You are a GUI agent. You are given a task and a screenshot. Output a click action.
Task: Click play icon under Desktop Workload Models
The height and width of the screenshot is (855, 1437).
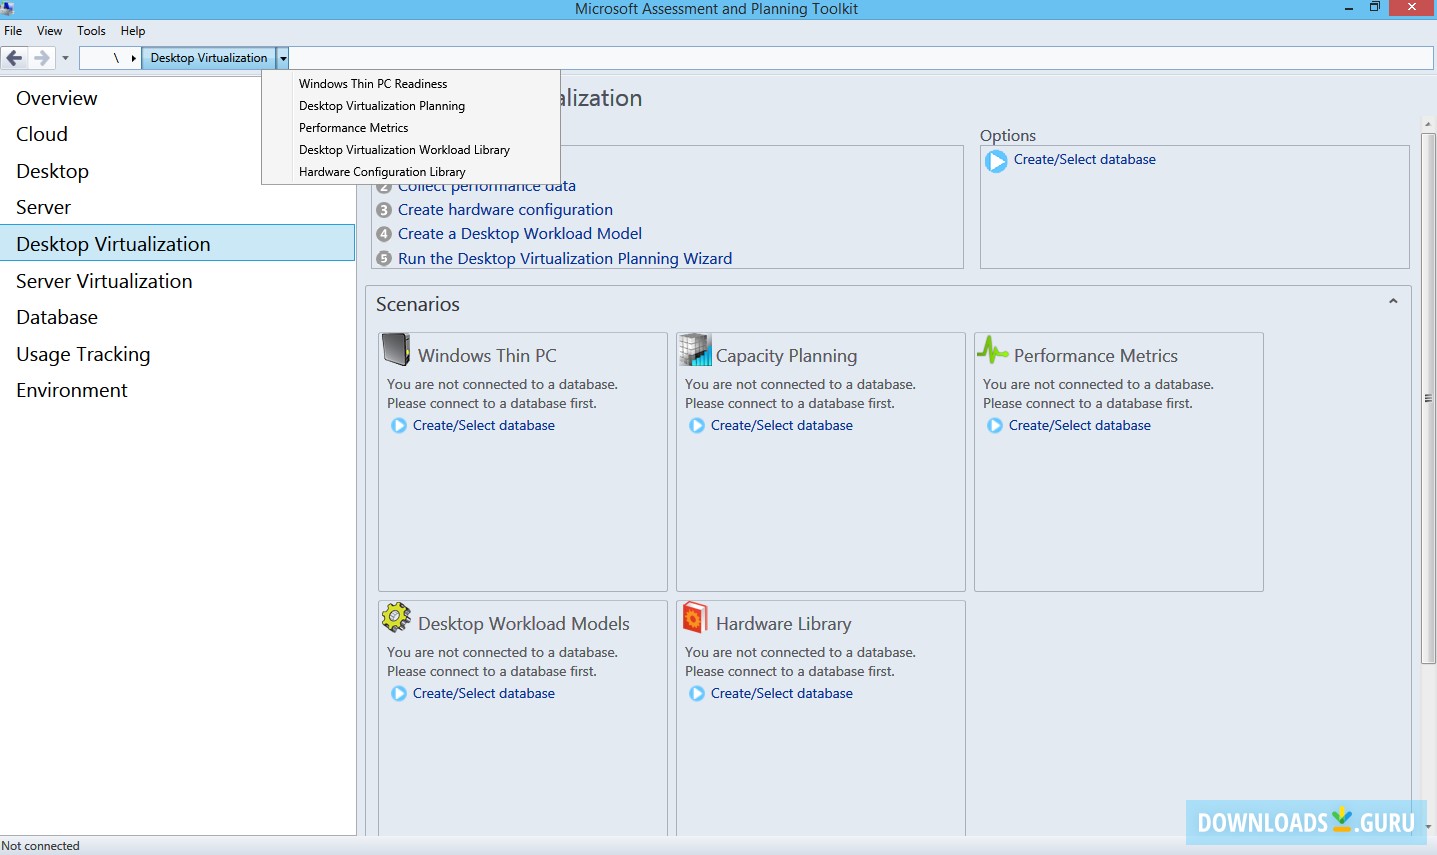point(399,694)
